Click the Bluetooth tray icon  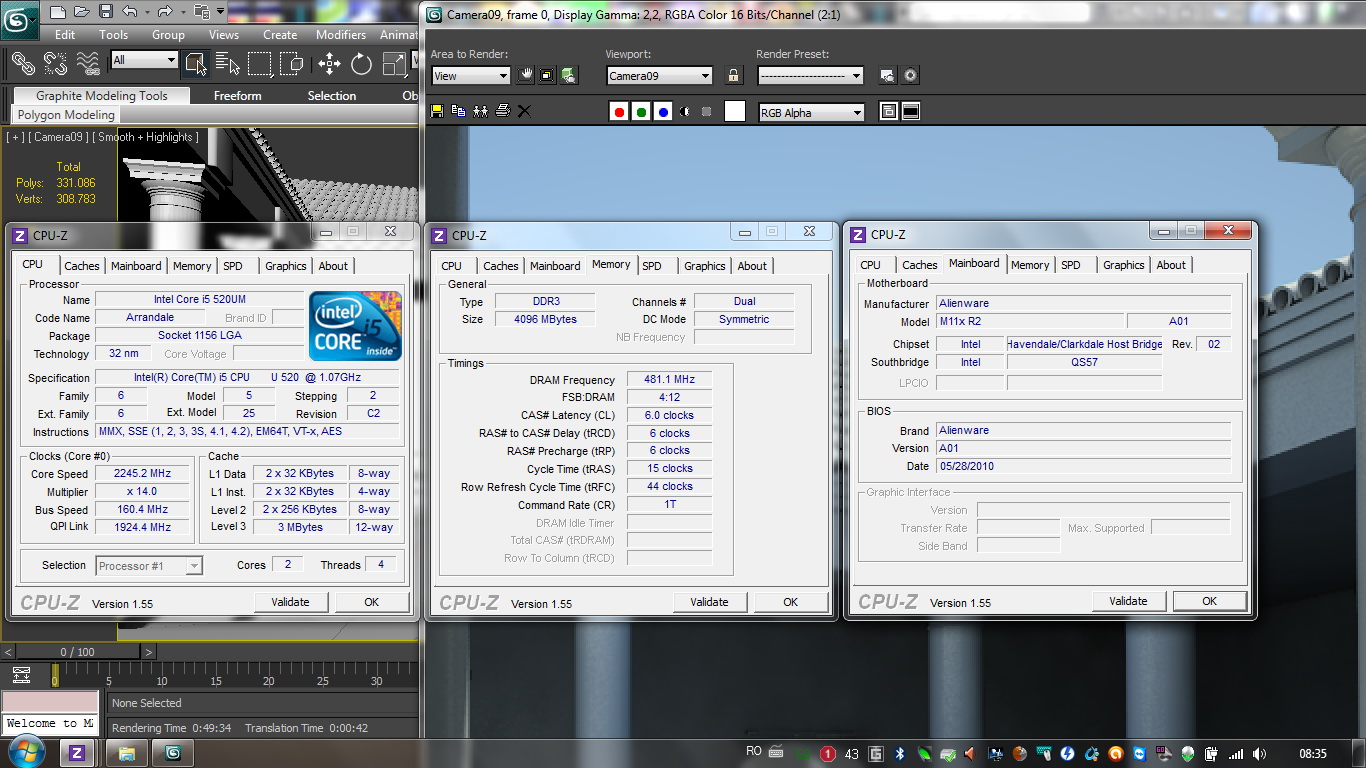(899, 753)
